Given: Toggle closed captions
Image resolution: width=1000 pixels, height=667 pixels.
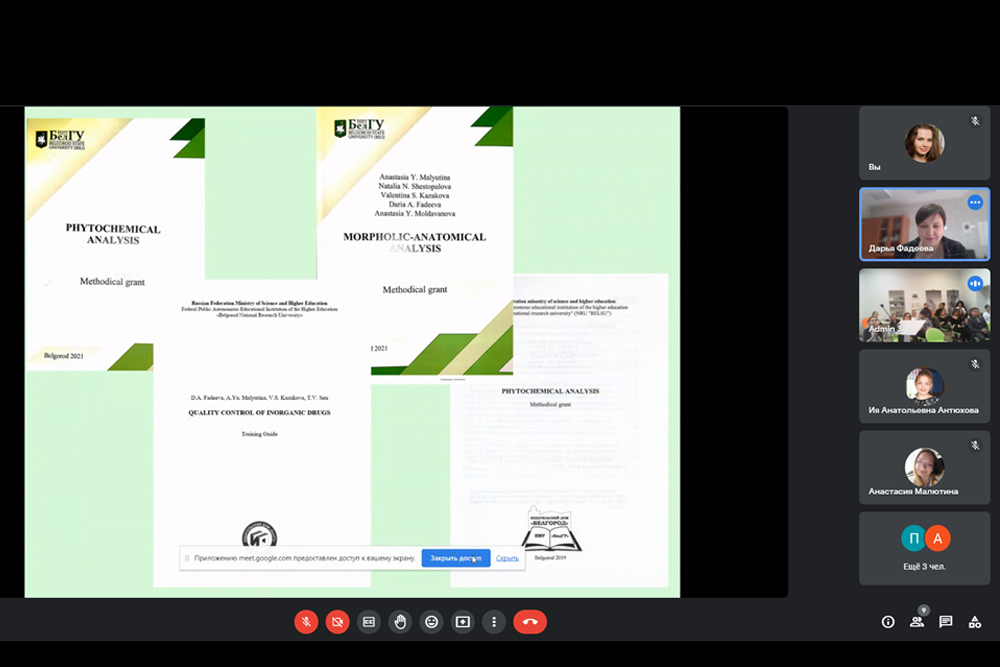Looking at the screenshot, I should click(369, 622).
